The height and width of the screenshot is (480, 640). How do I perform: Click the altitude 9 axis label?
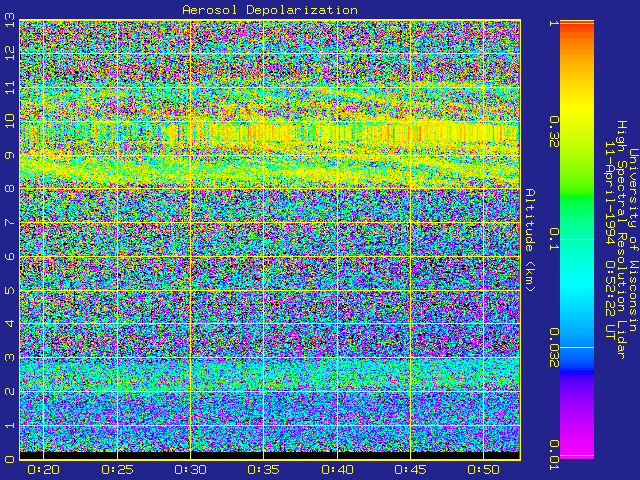pyautogui.click(x=10, y=155)
